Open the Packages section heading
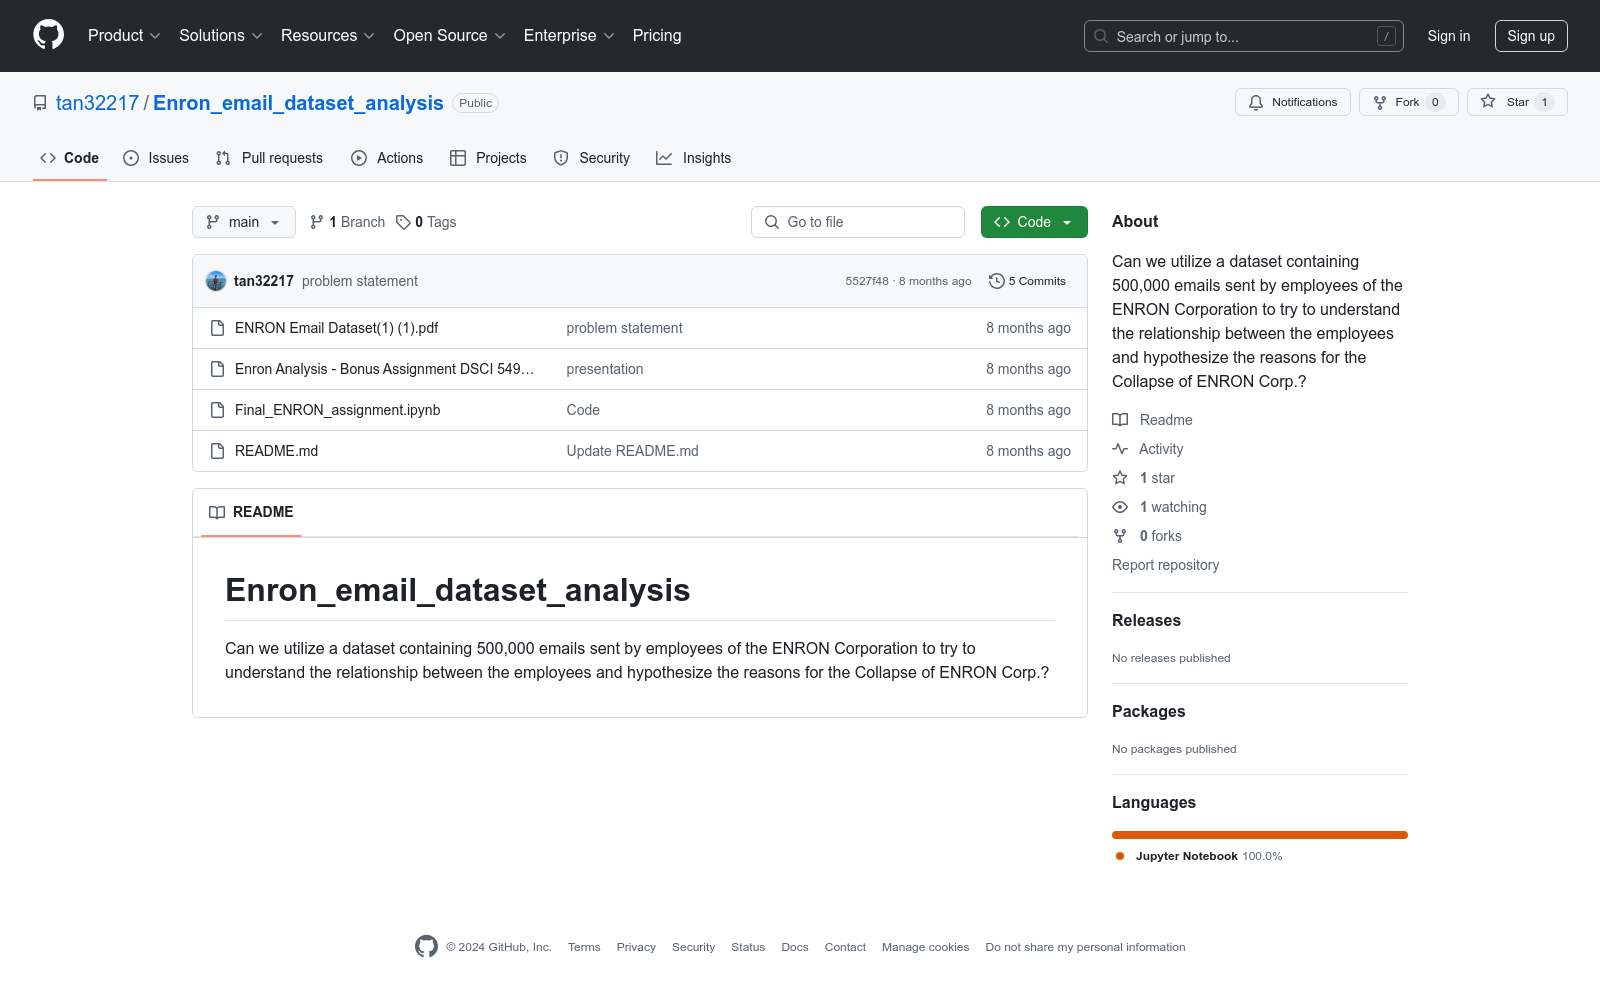The image size is (1600, 1000). click(x=1149, y=711)
